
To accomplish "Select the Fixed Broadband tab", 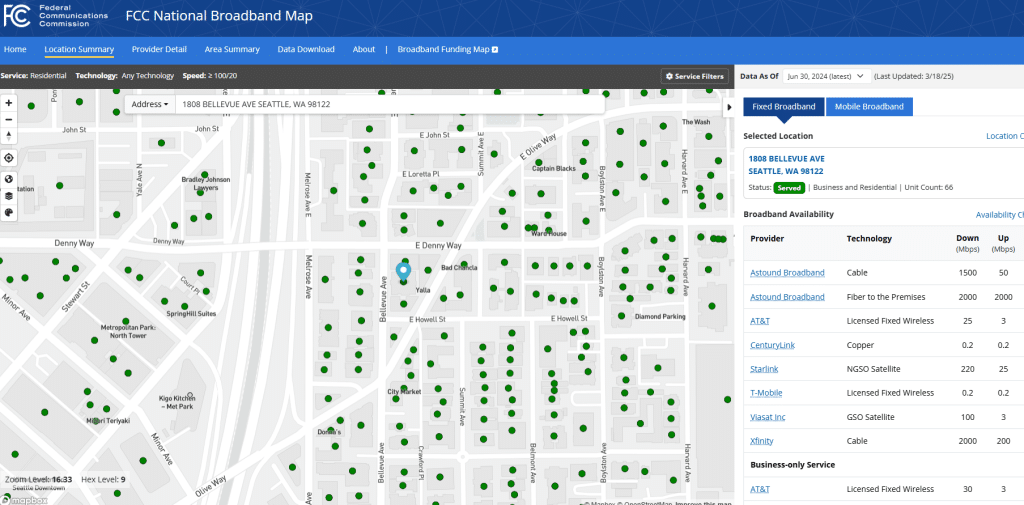I will click(784, 106).
